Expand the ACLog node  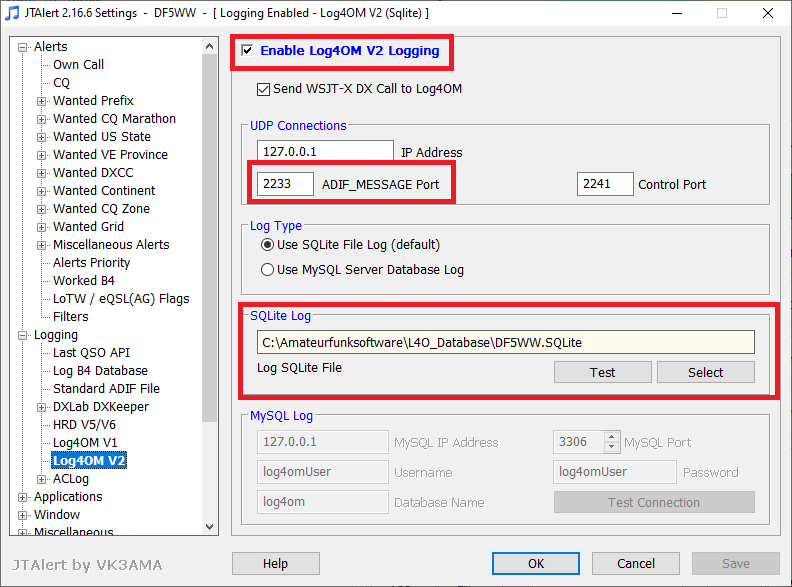tap(41, 479)
